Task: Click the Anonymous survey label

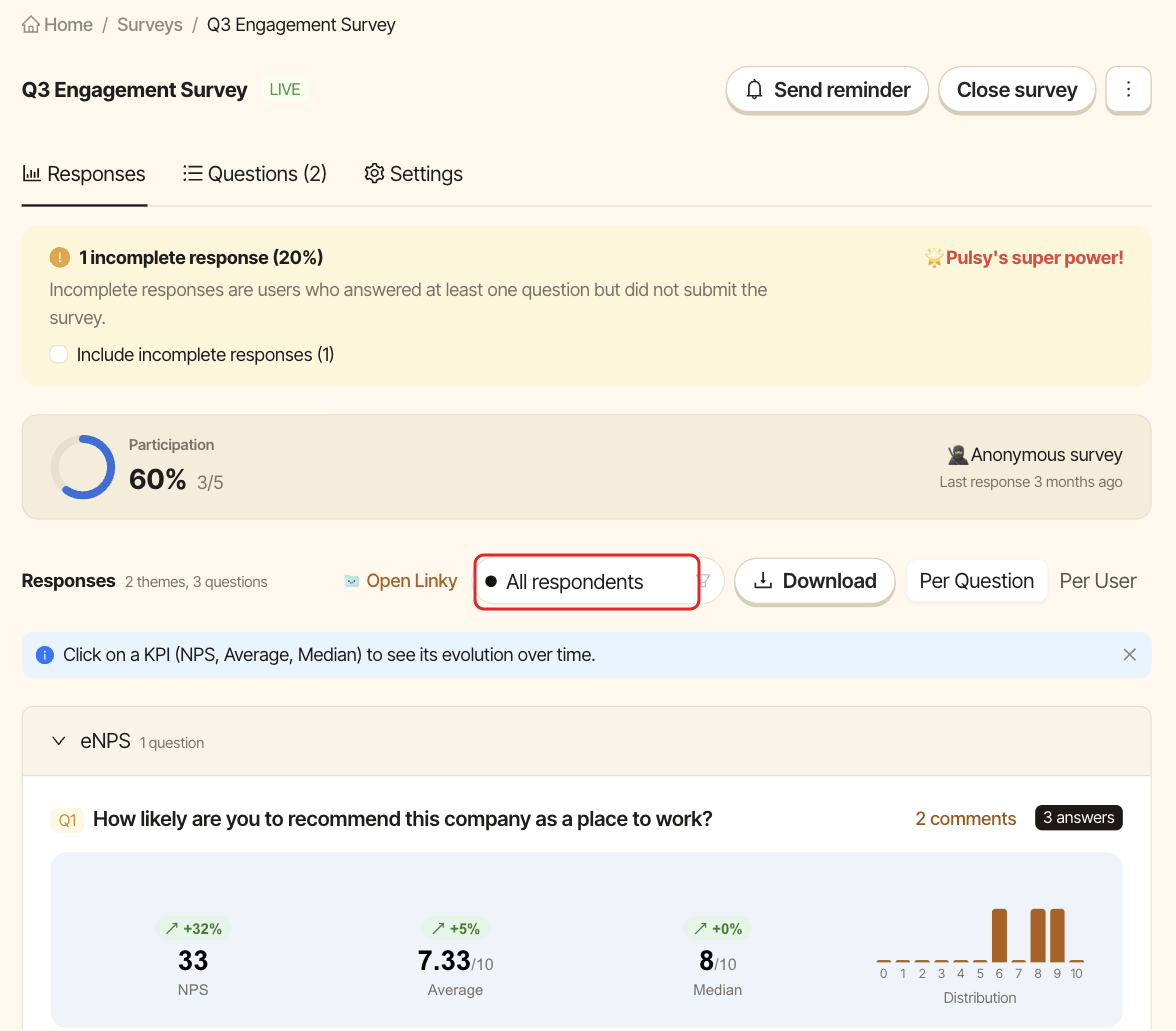Action: pyautogui.click(x=1035, y=455)
